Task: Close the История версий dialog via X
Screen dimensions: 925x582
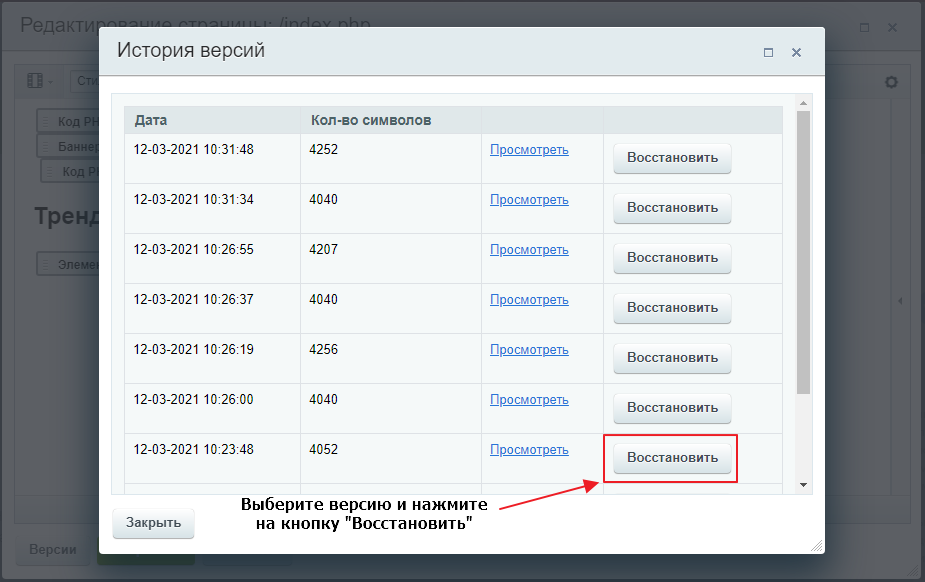Action: click(x=797, y=52)
